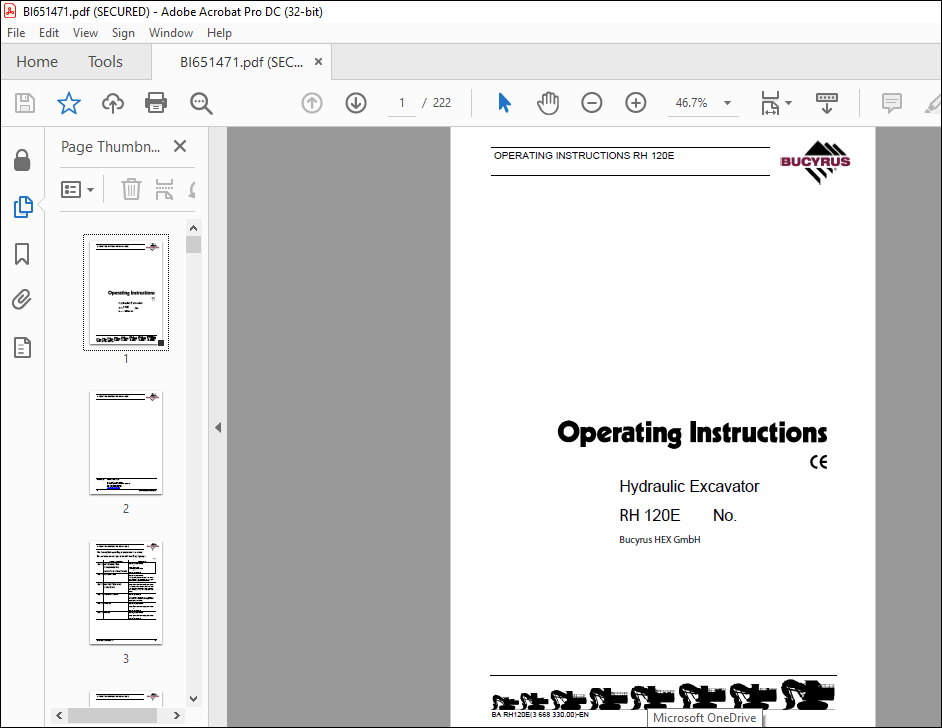Activate the Hand pan tool

point(548,103)
